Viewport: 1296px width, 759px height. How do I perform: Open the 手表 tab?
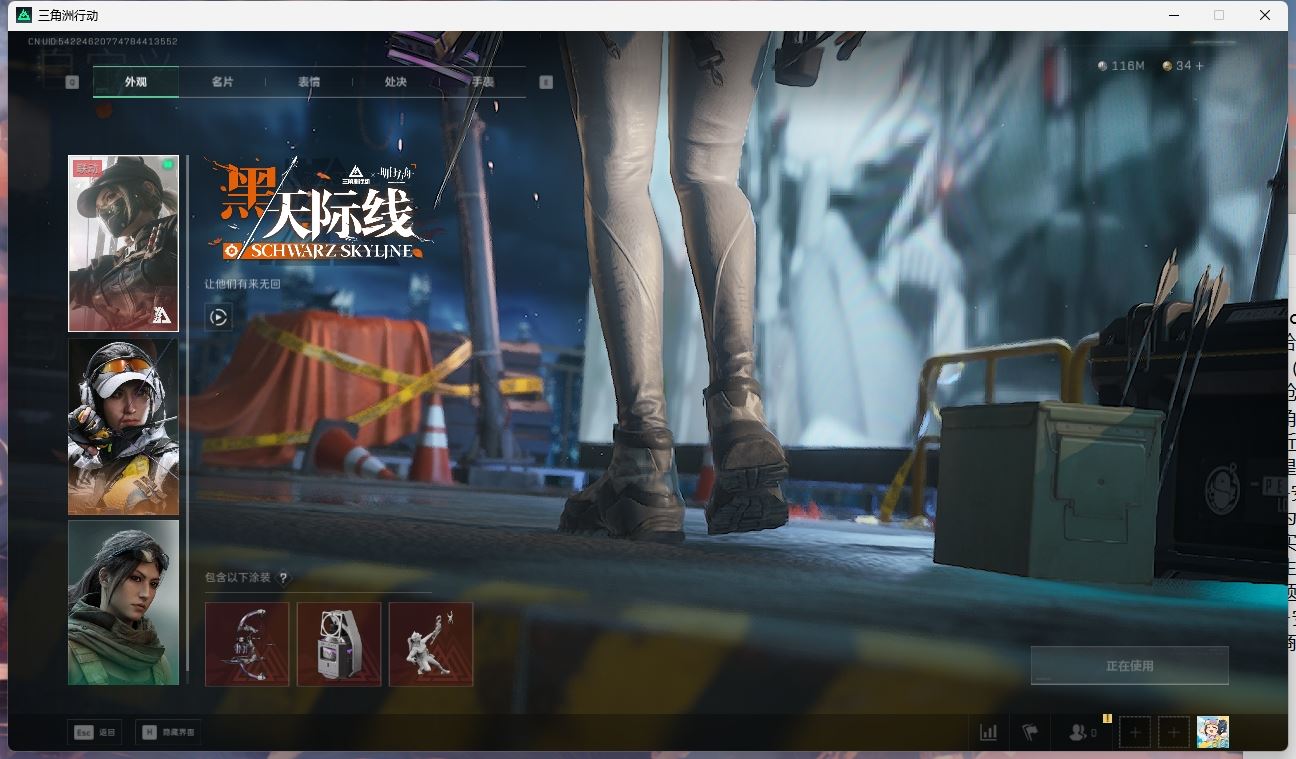[x=481, y=82]
